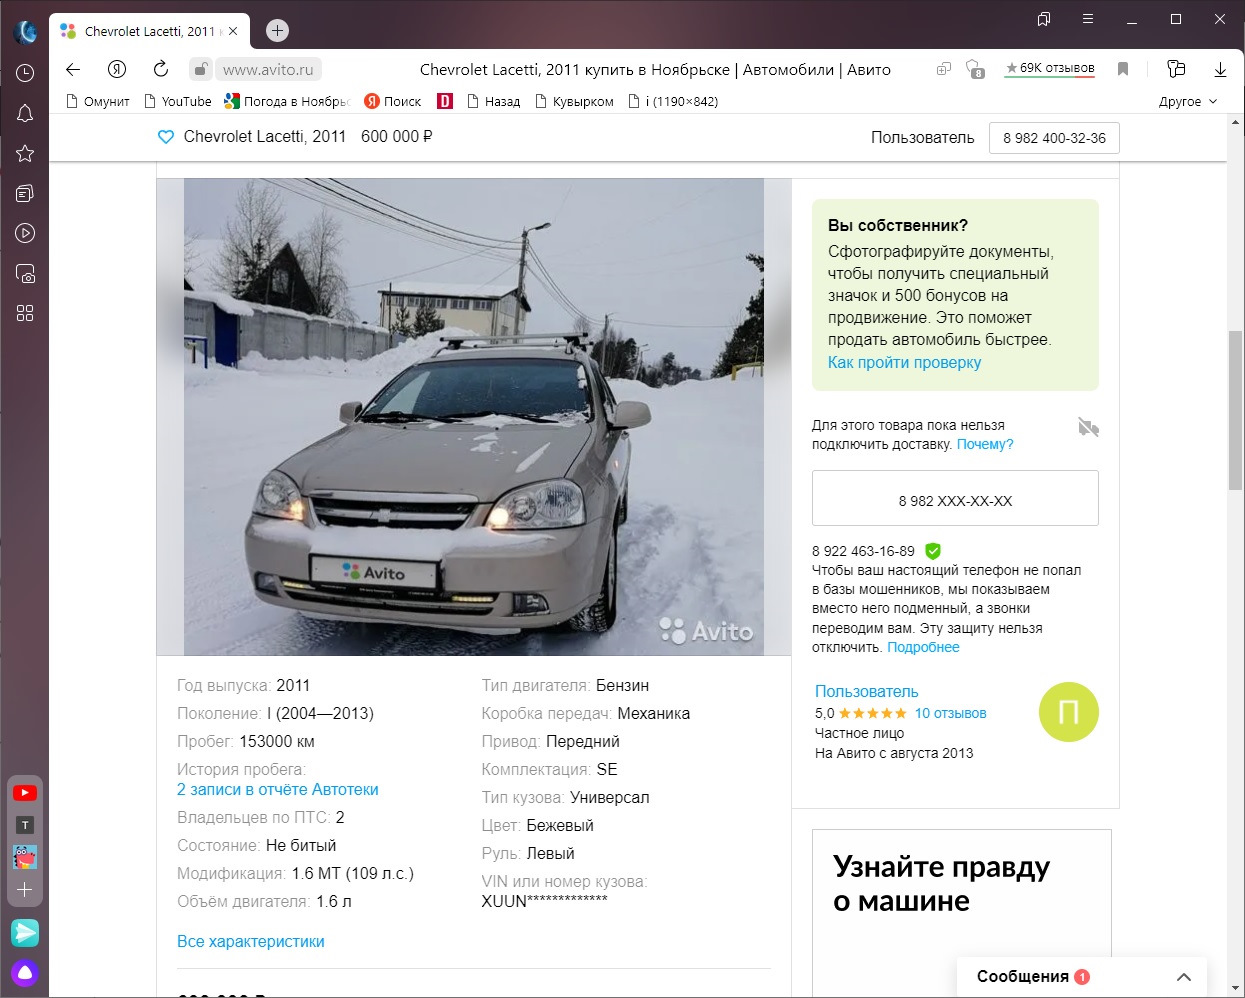The width and height of the screenshot is (1245, 998).
Task: Open new tab with plus button
Action: tap(277, 31)
